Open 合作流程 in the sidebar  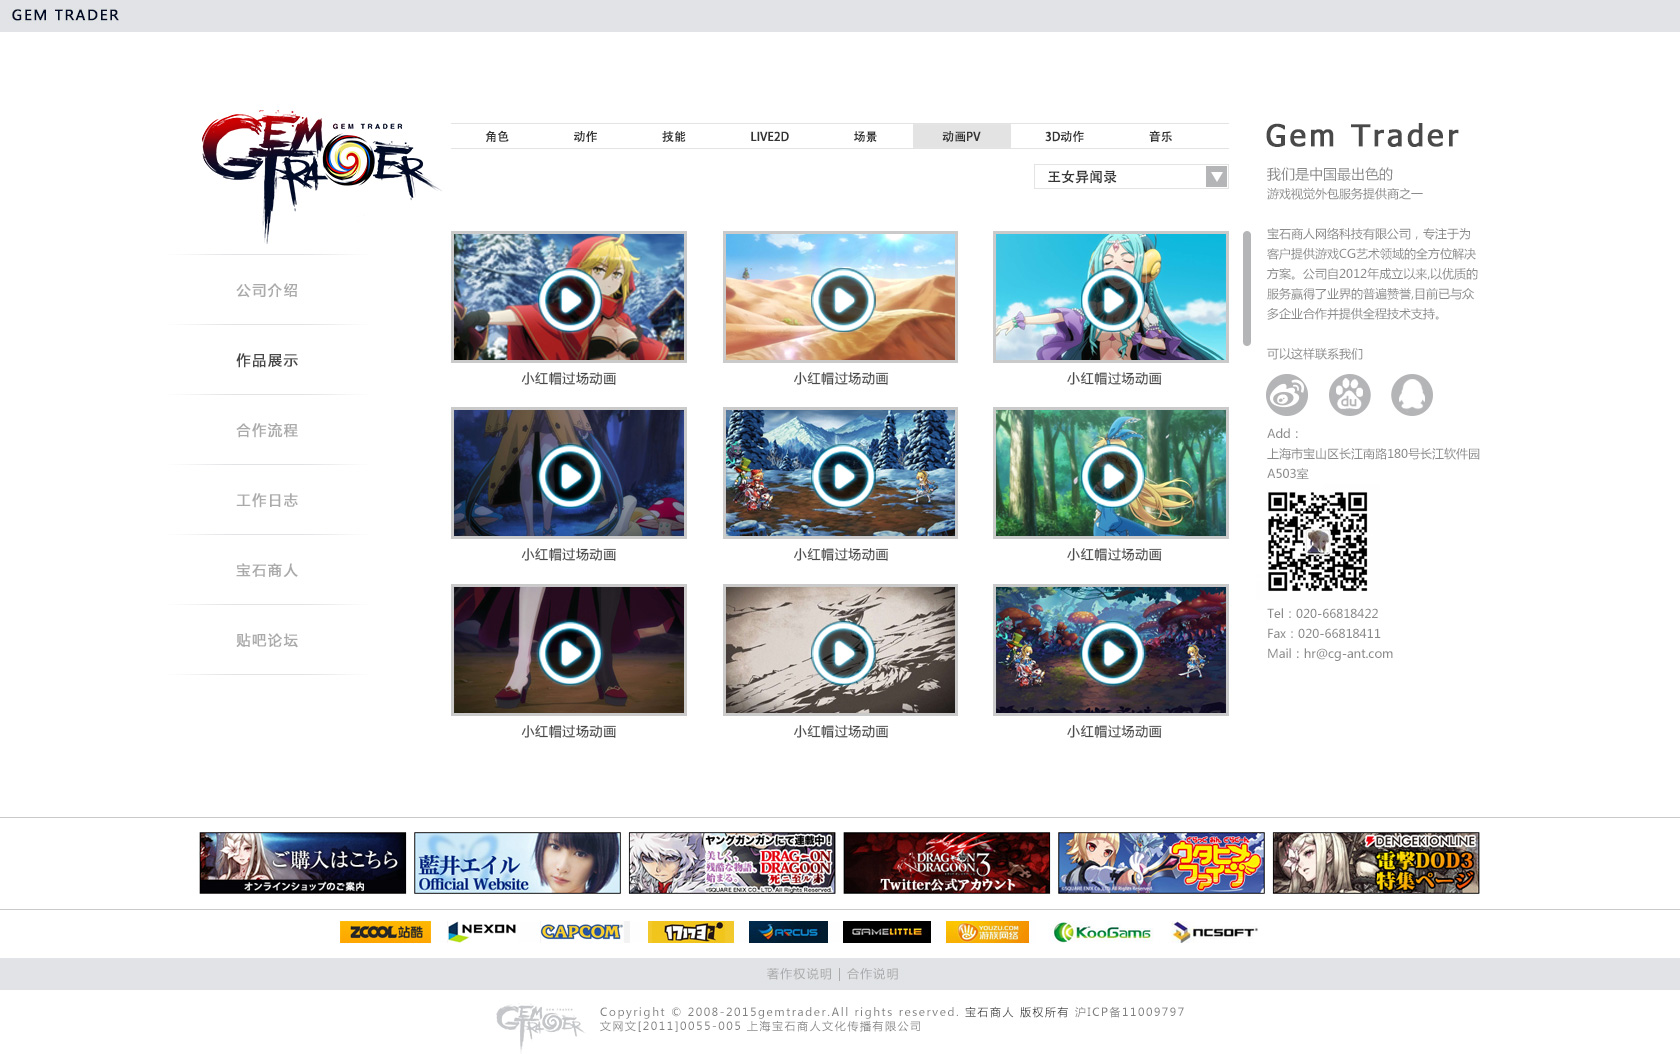(267, 430)
